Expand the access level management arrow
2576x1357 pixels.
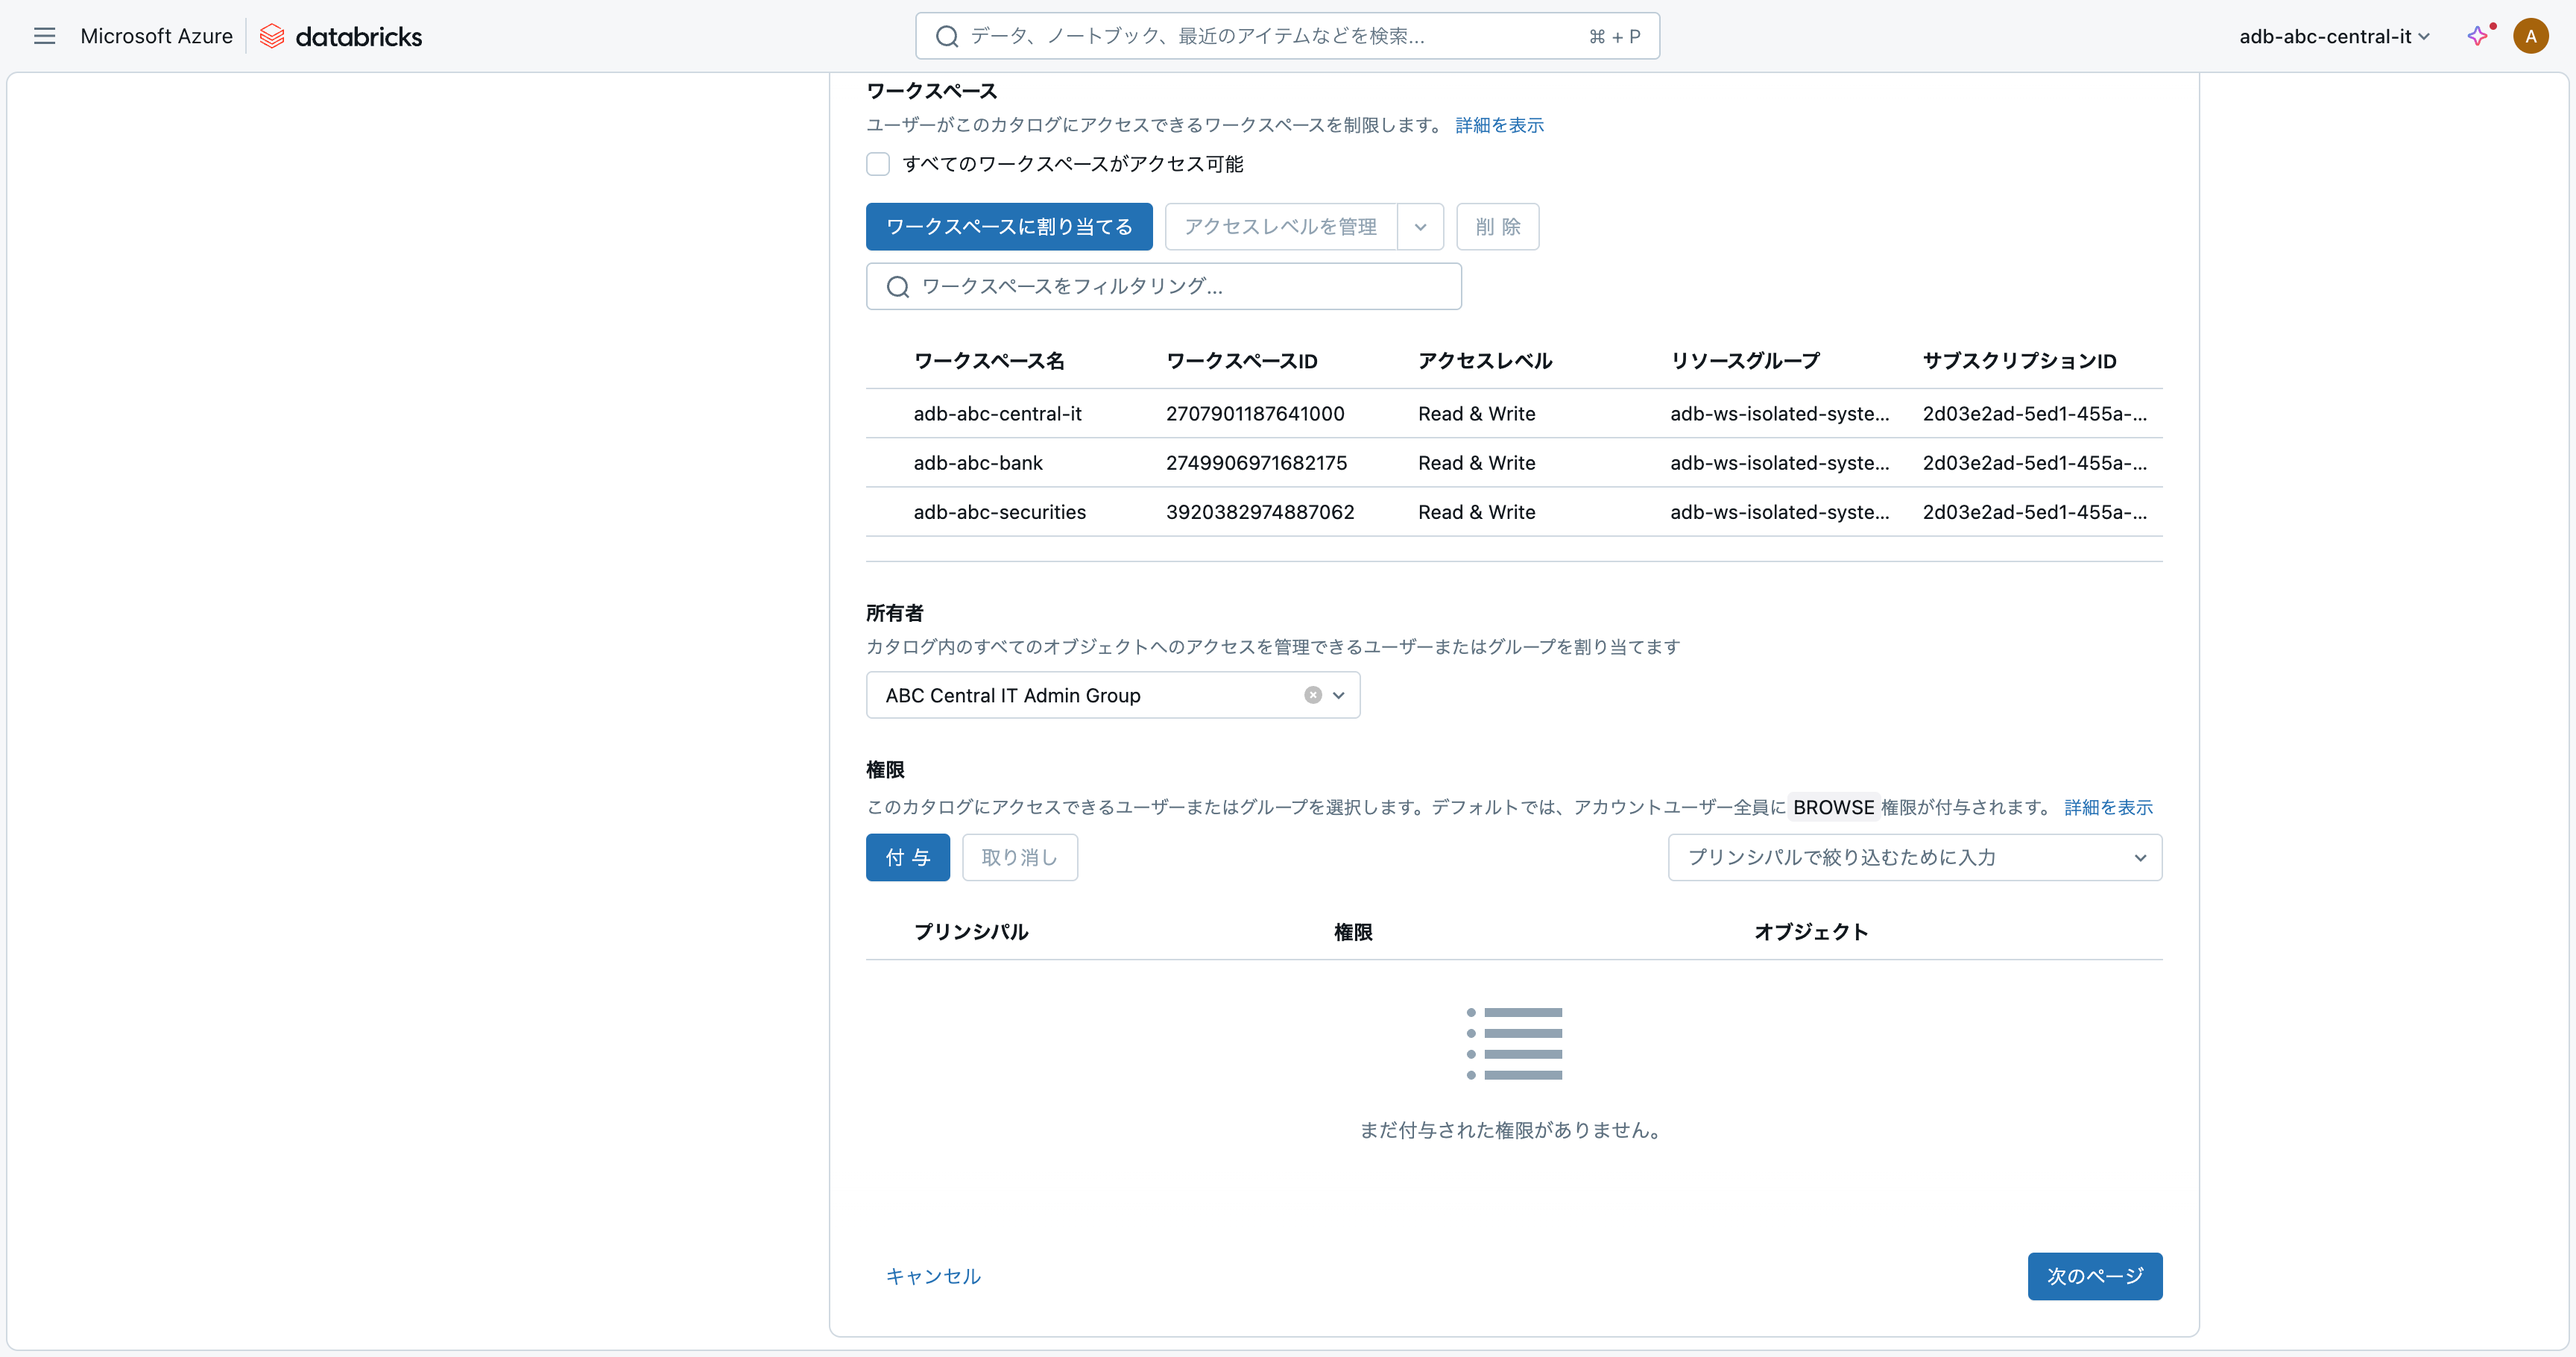(x=1420, y=227)
